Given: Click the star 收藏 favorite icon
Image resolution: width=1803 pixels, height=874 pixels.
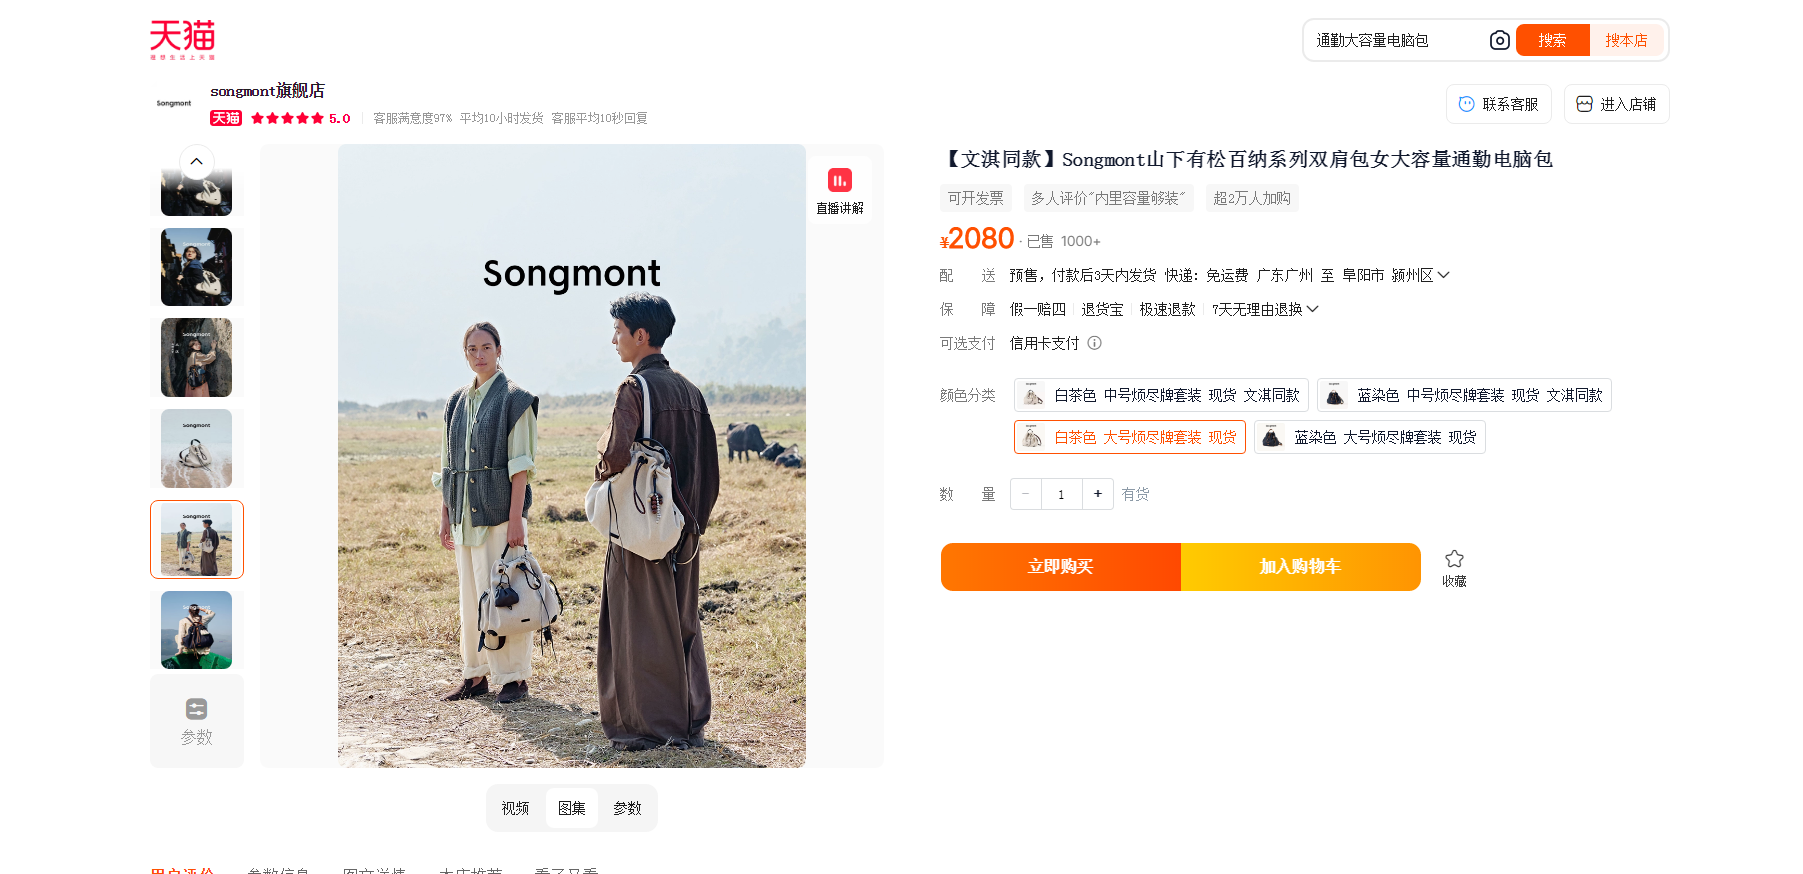Looking at the screenshot, I should (x=1454, y=567).
